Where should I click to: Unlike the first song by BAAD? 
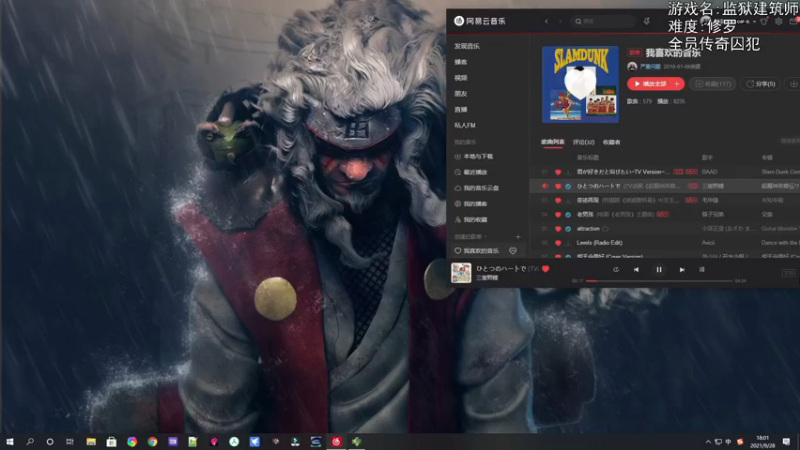tap(558, 172)
